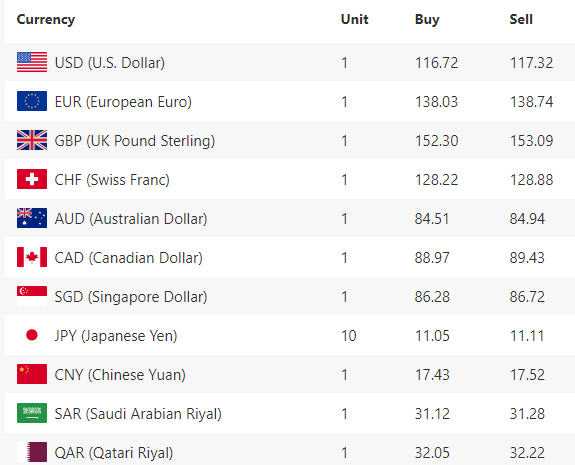Click the United States flag icon
The width and height of the screenshot is (575, 465).
pyautogui.click(x=32, y=62)
